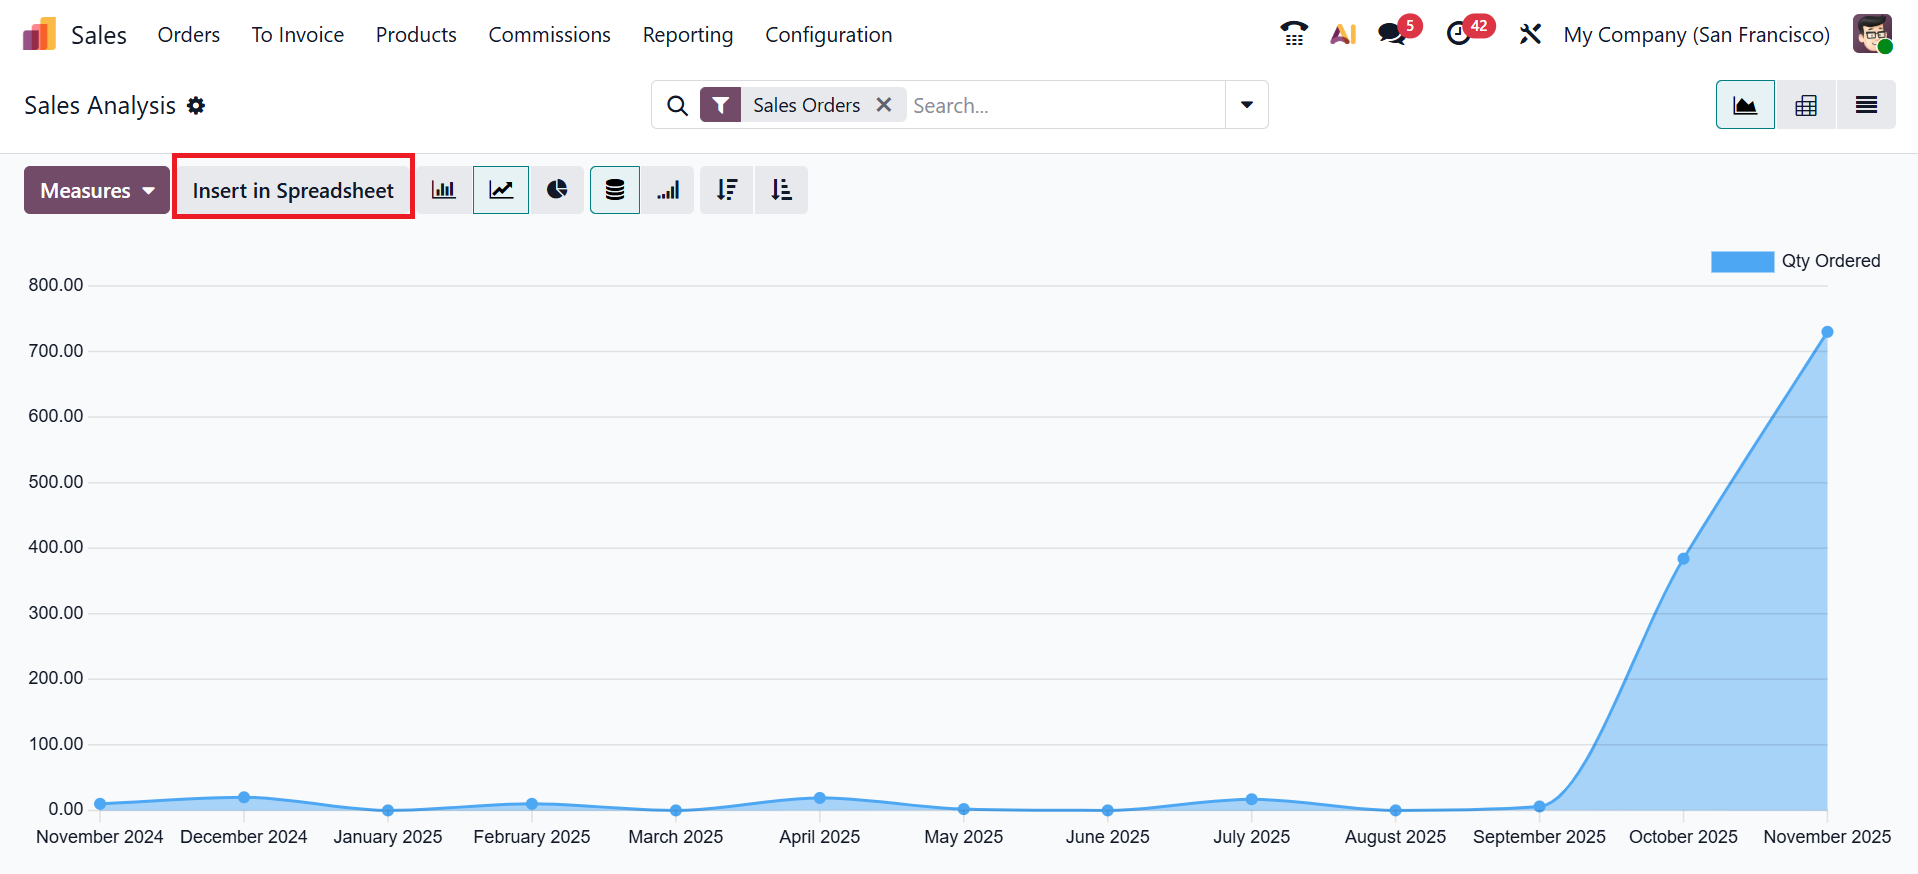Sort chart in ascending order

(782, 190)
